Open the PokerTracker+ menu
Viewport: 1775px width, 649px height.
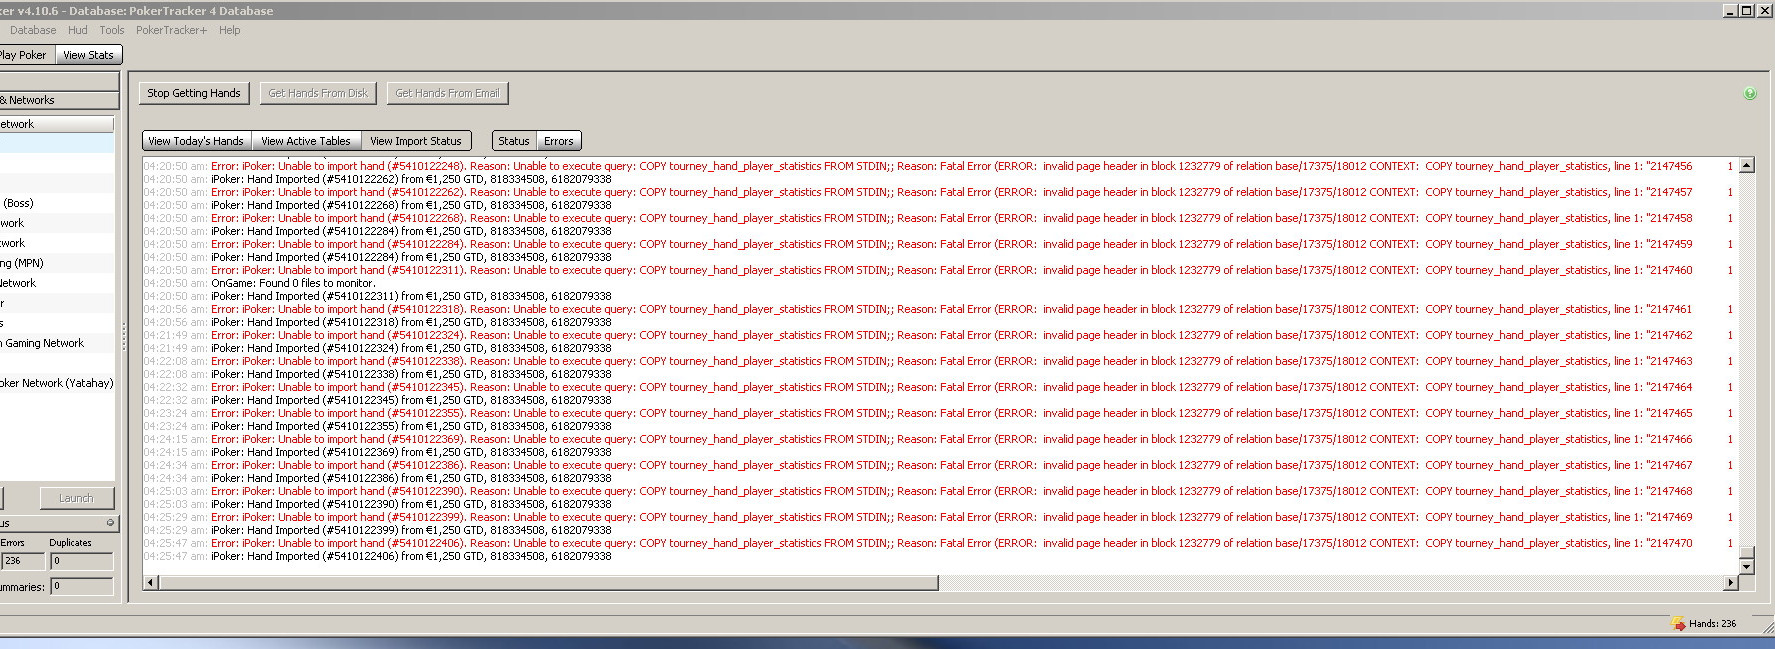point(171,30)
